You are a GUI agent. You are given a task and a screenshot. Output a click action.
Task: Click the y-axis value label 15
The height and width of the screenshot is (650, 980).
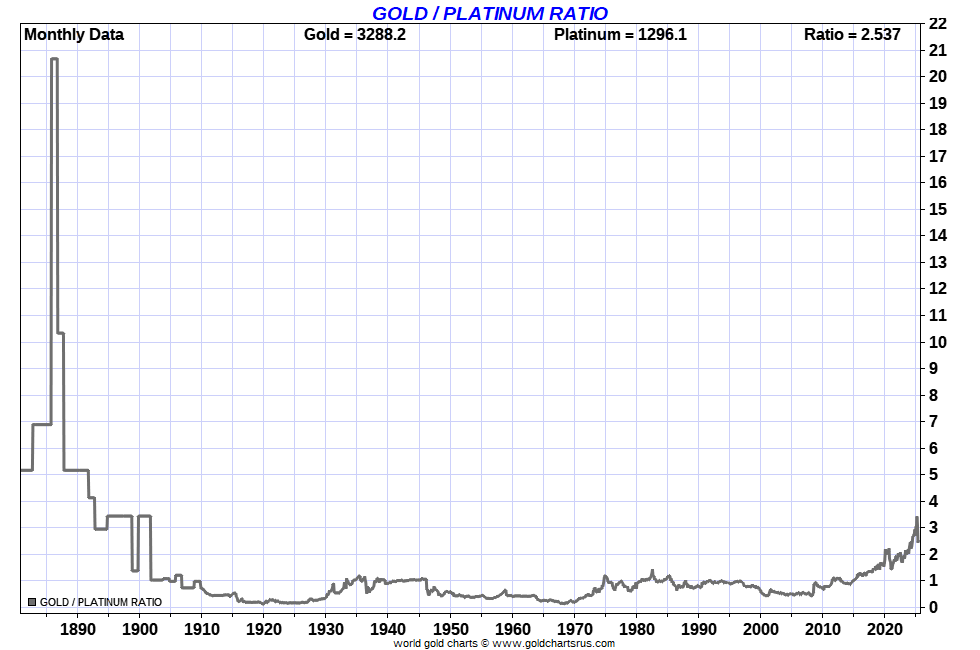coord(938,209)
